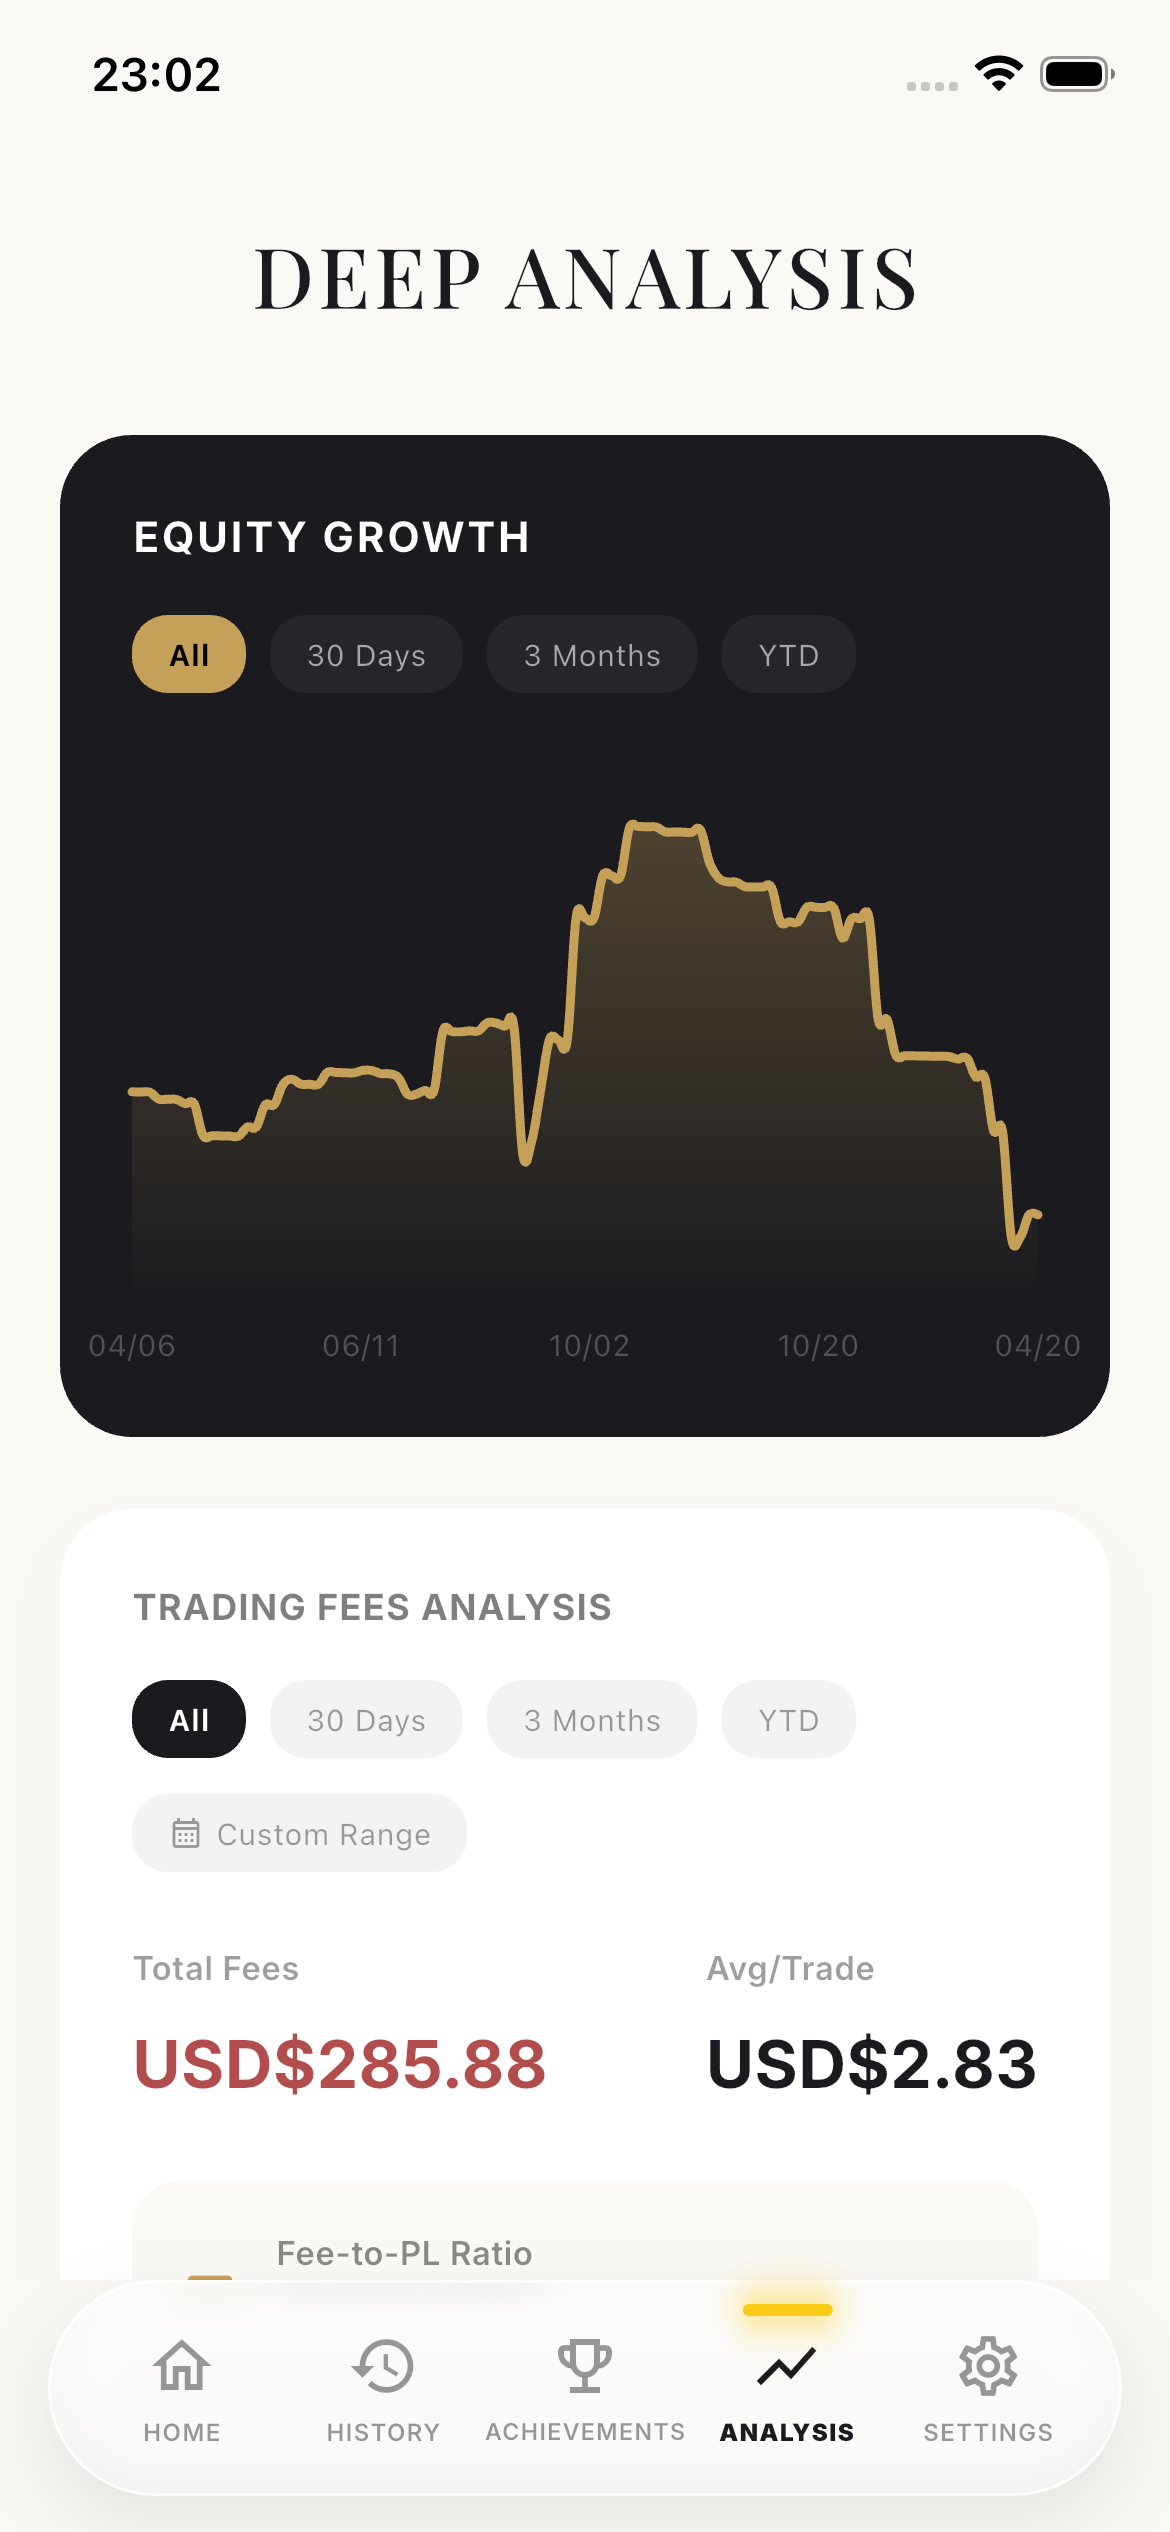Filter Trading Fees by YTD

tap(788, 1720)
